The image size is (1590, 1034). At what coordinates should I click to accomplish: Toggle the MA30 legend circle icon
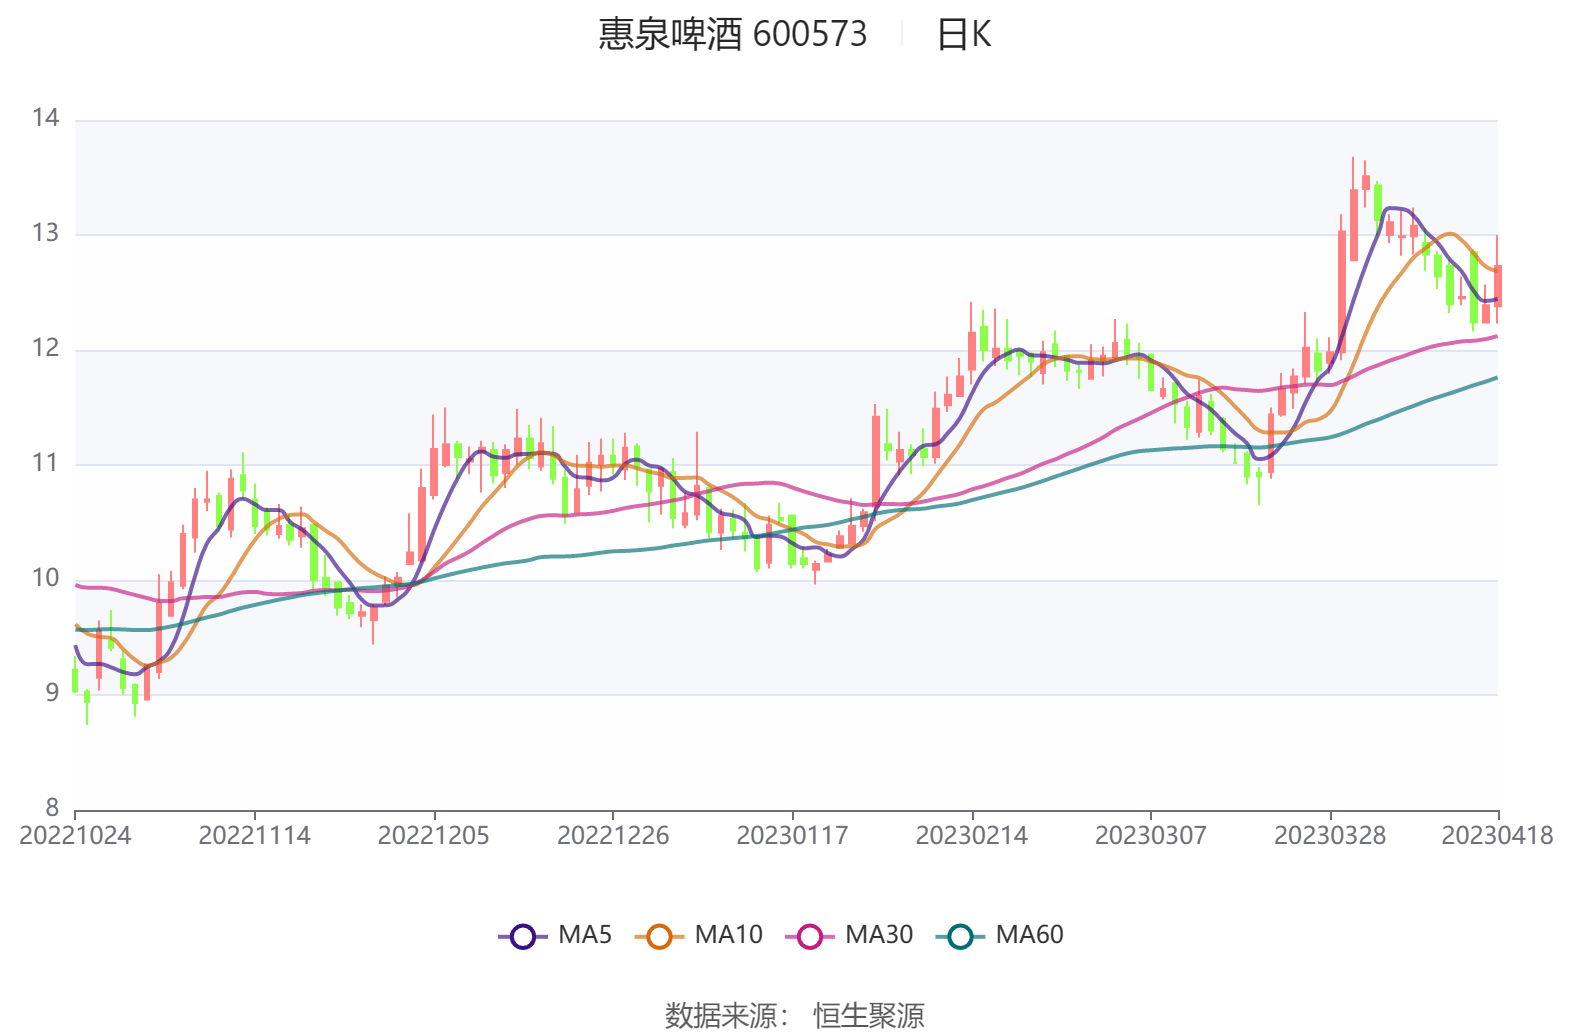click(810, 937)
